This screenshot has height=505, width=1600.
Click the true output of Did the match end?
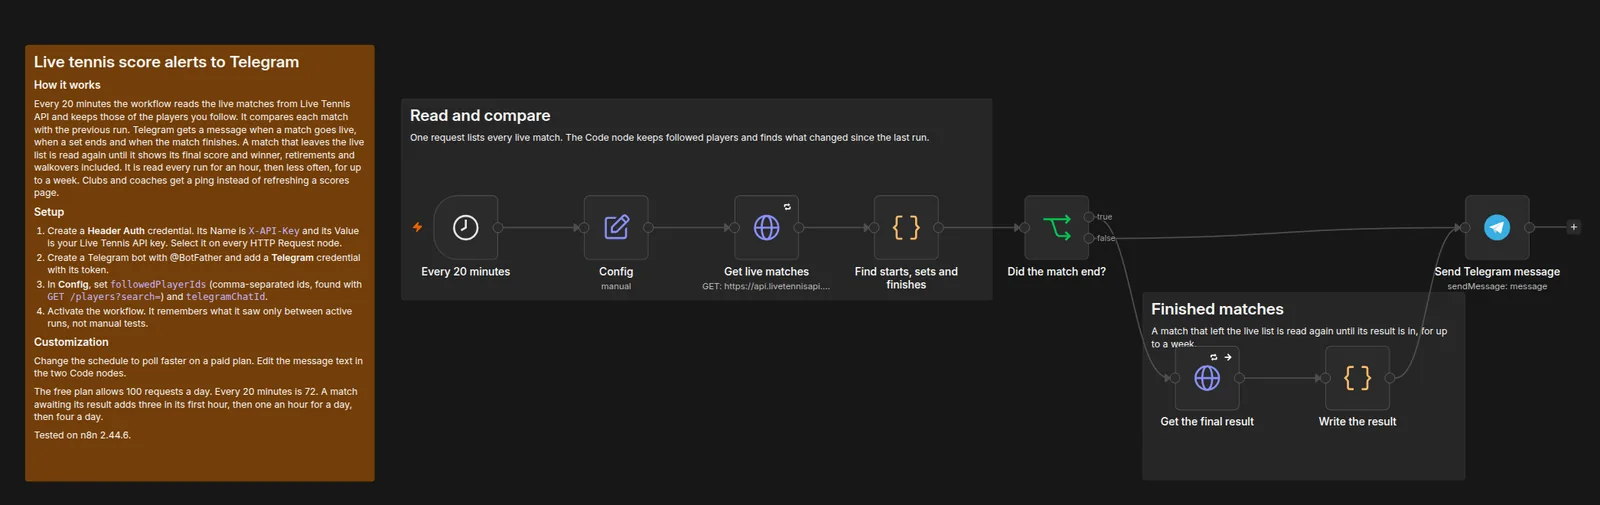coord(1089,217)
